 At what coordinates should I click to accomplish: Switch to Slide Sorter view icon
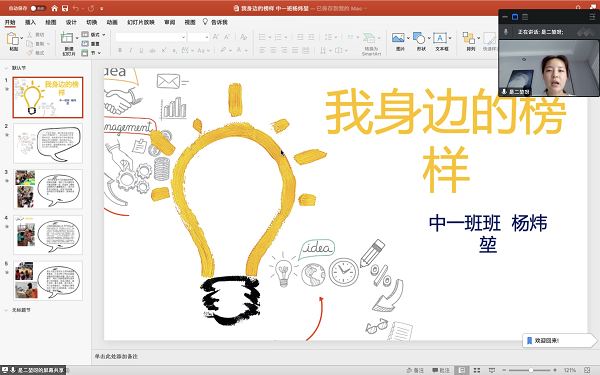[x=477, y=370]
